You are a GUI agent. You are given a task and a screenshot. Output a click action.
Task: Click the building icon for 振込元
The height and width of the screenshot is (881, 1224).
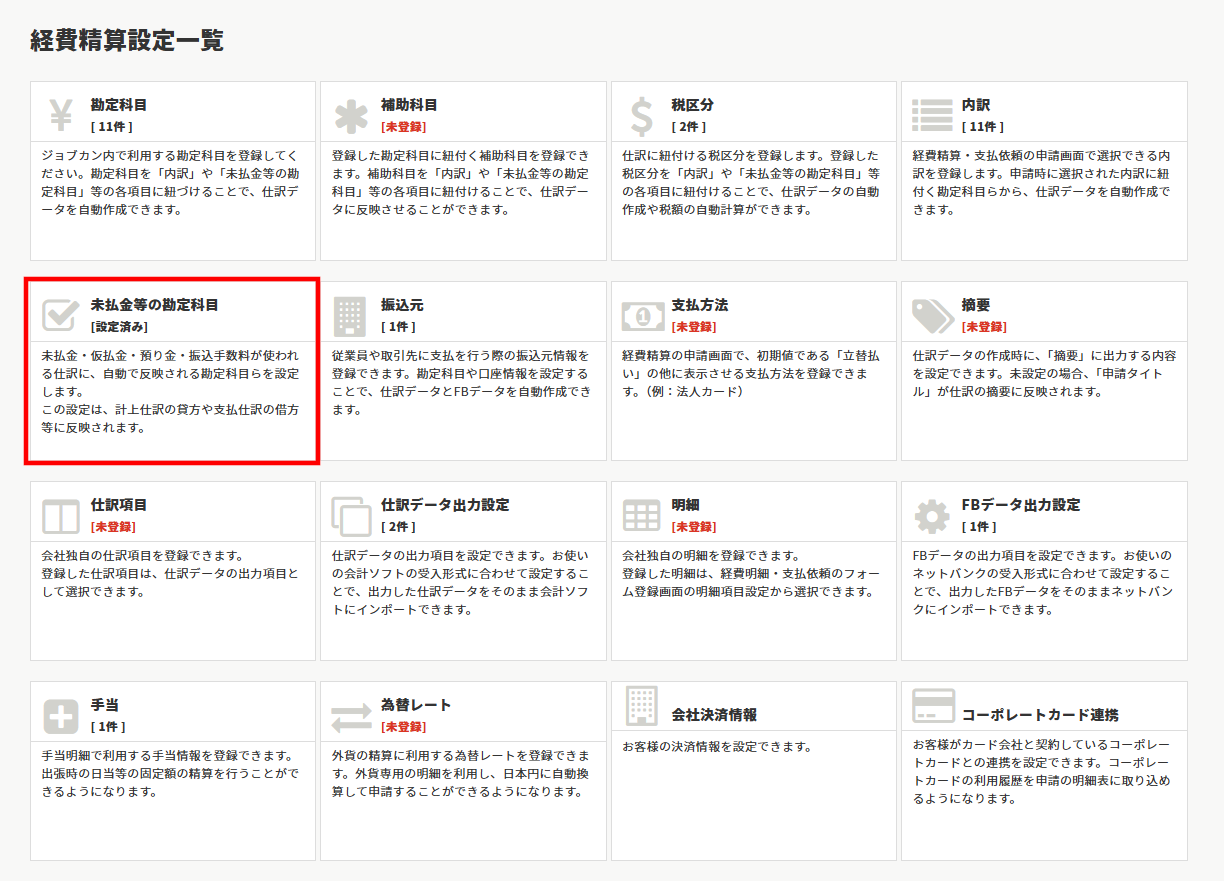pyautogui.click(x=351, y=315)
